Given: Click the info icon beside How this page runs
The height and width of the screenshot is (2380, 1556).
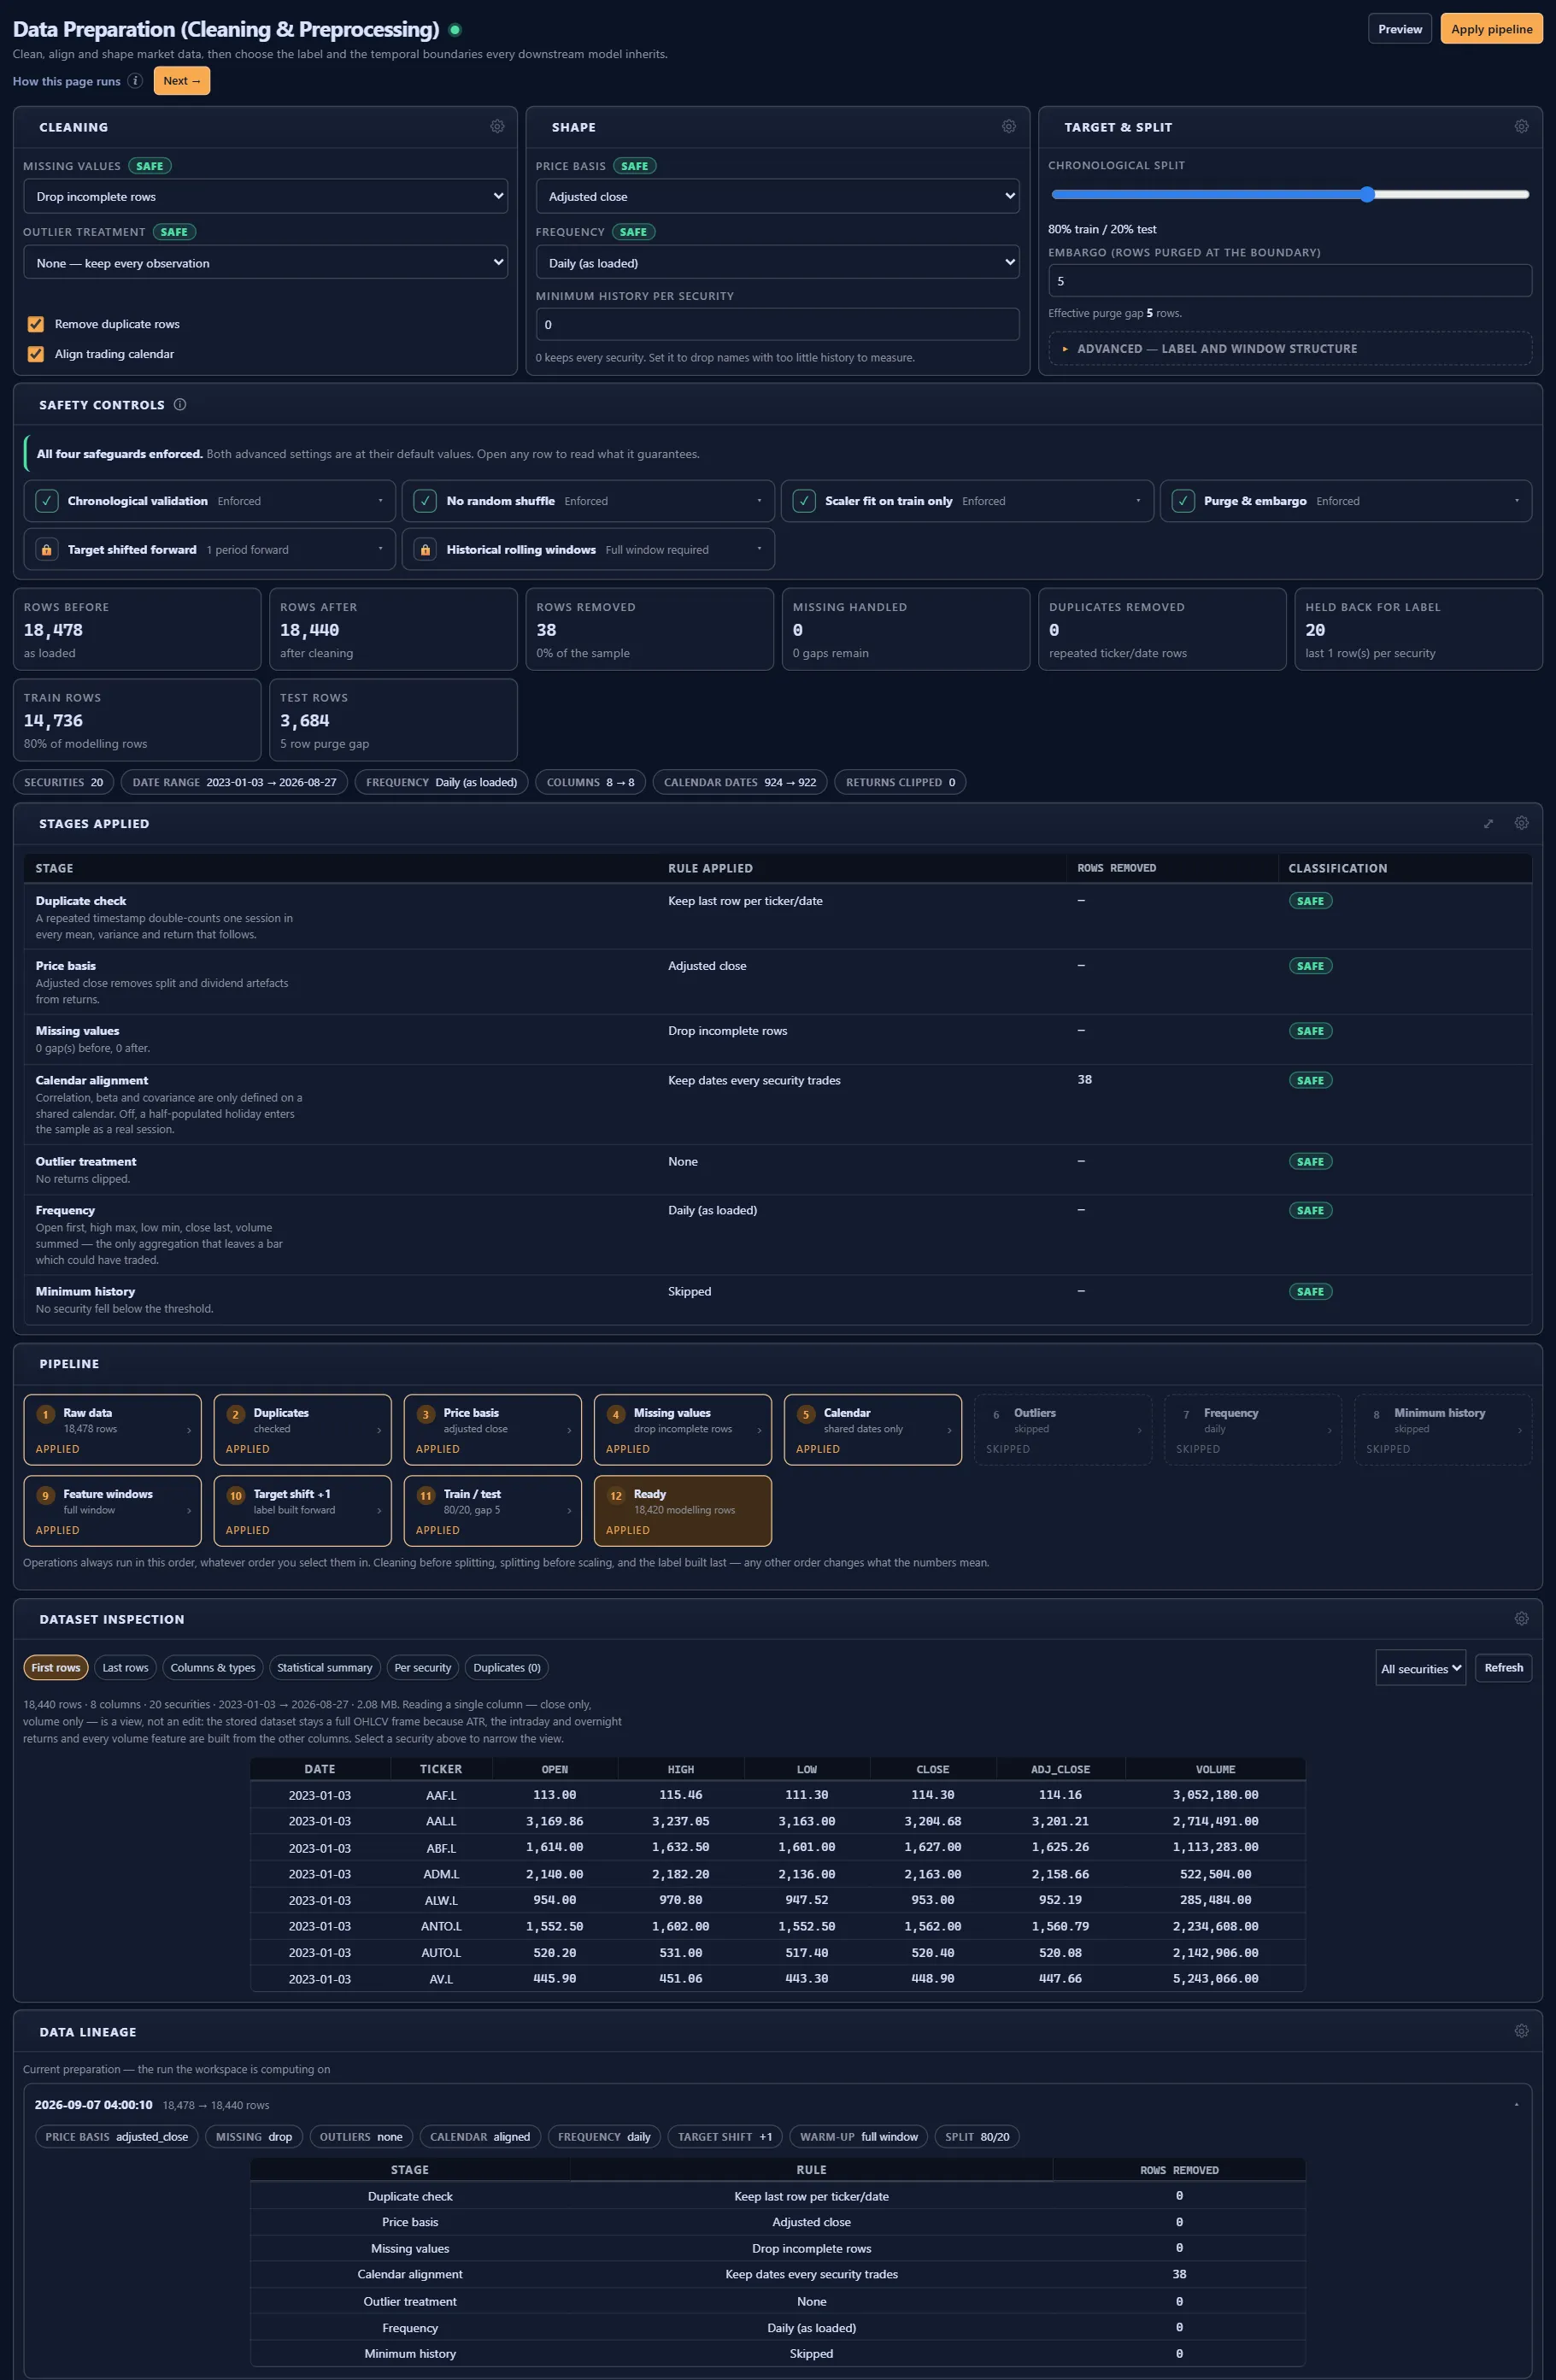Looking at the screenshot, I should tap(135, 81).
